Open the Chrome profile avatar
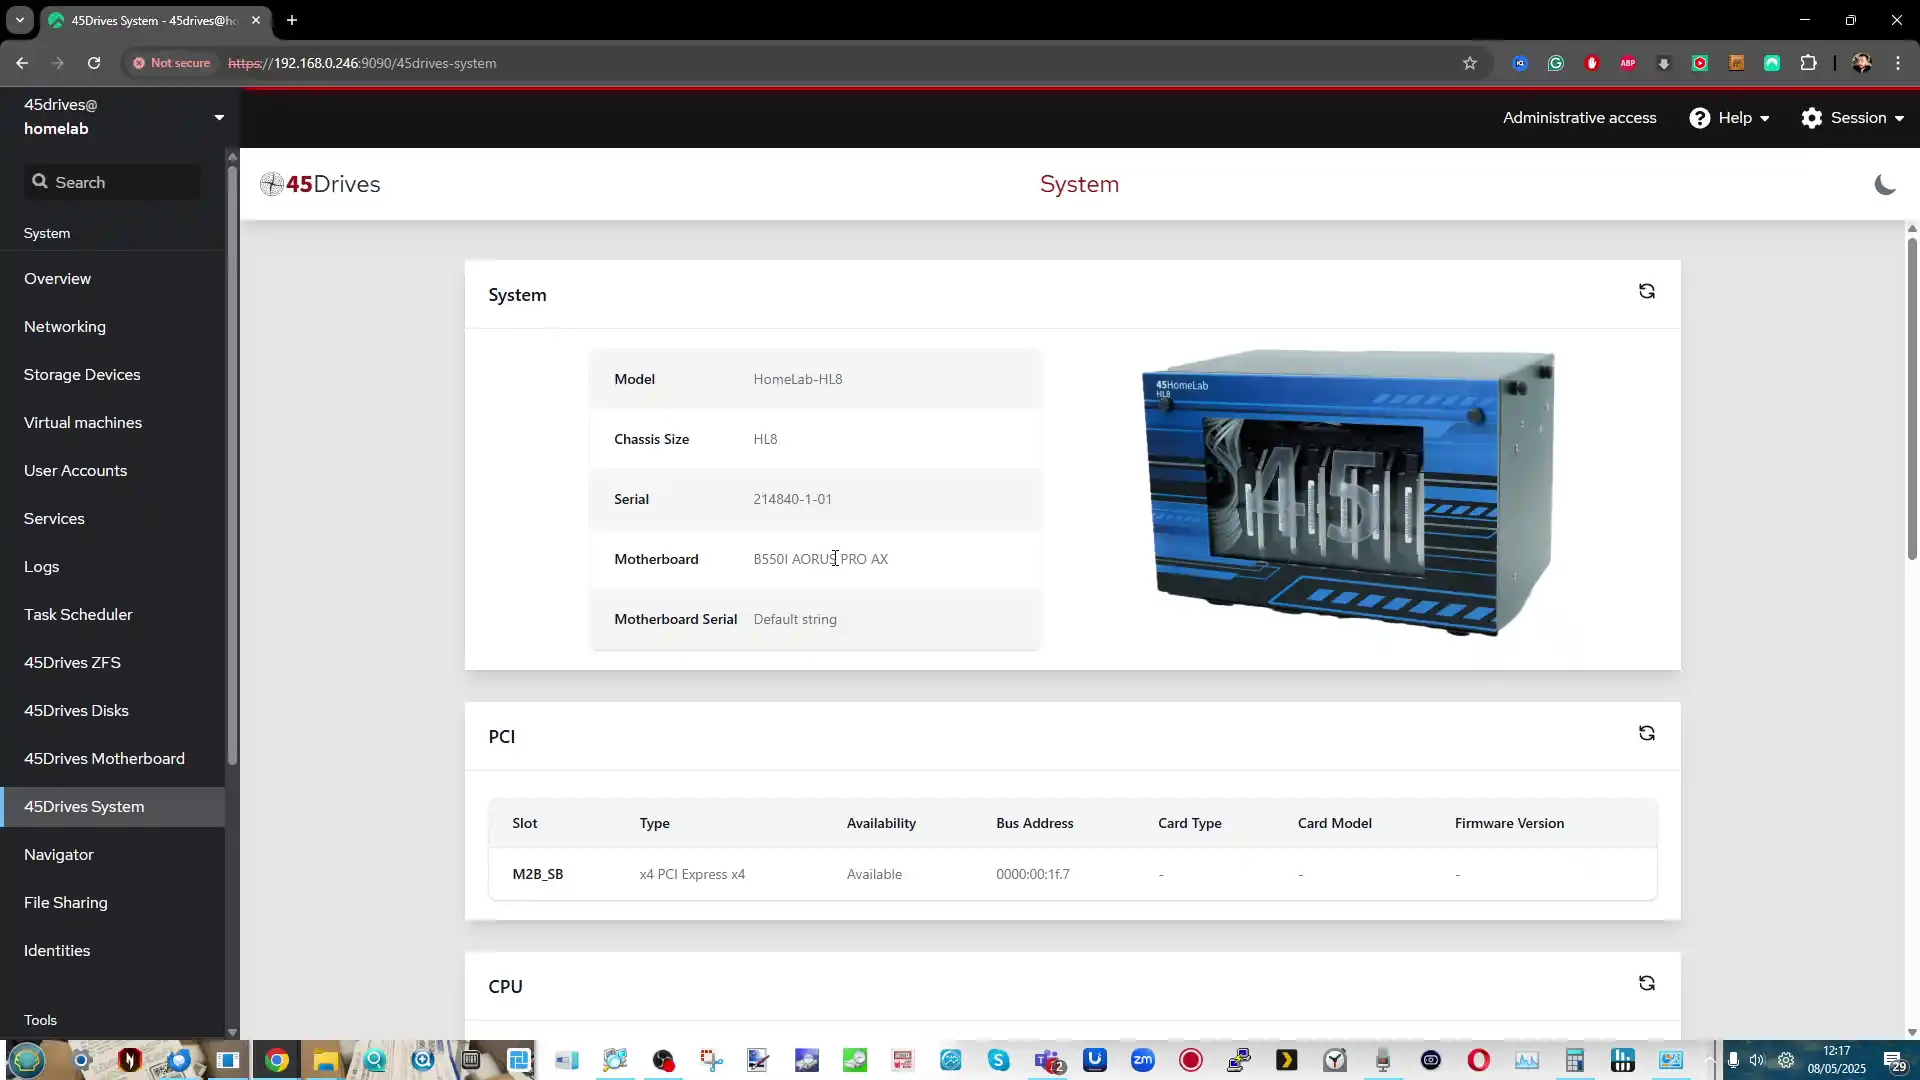Viewport: 1920px width, 1080px height. pyautogui.click(x=1861, y=63)
